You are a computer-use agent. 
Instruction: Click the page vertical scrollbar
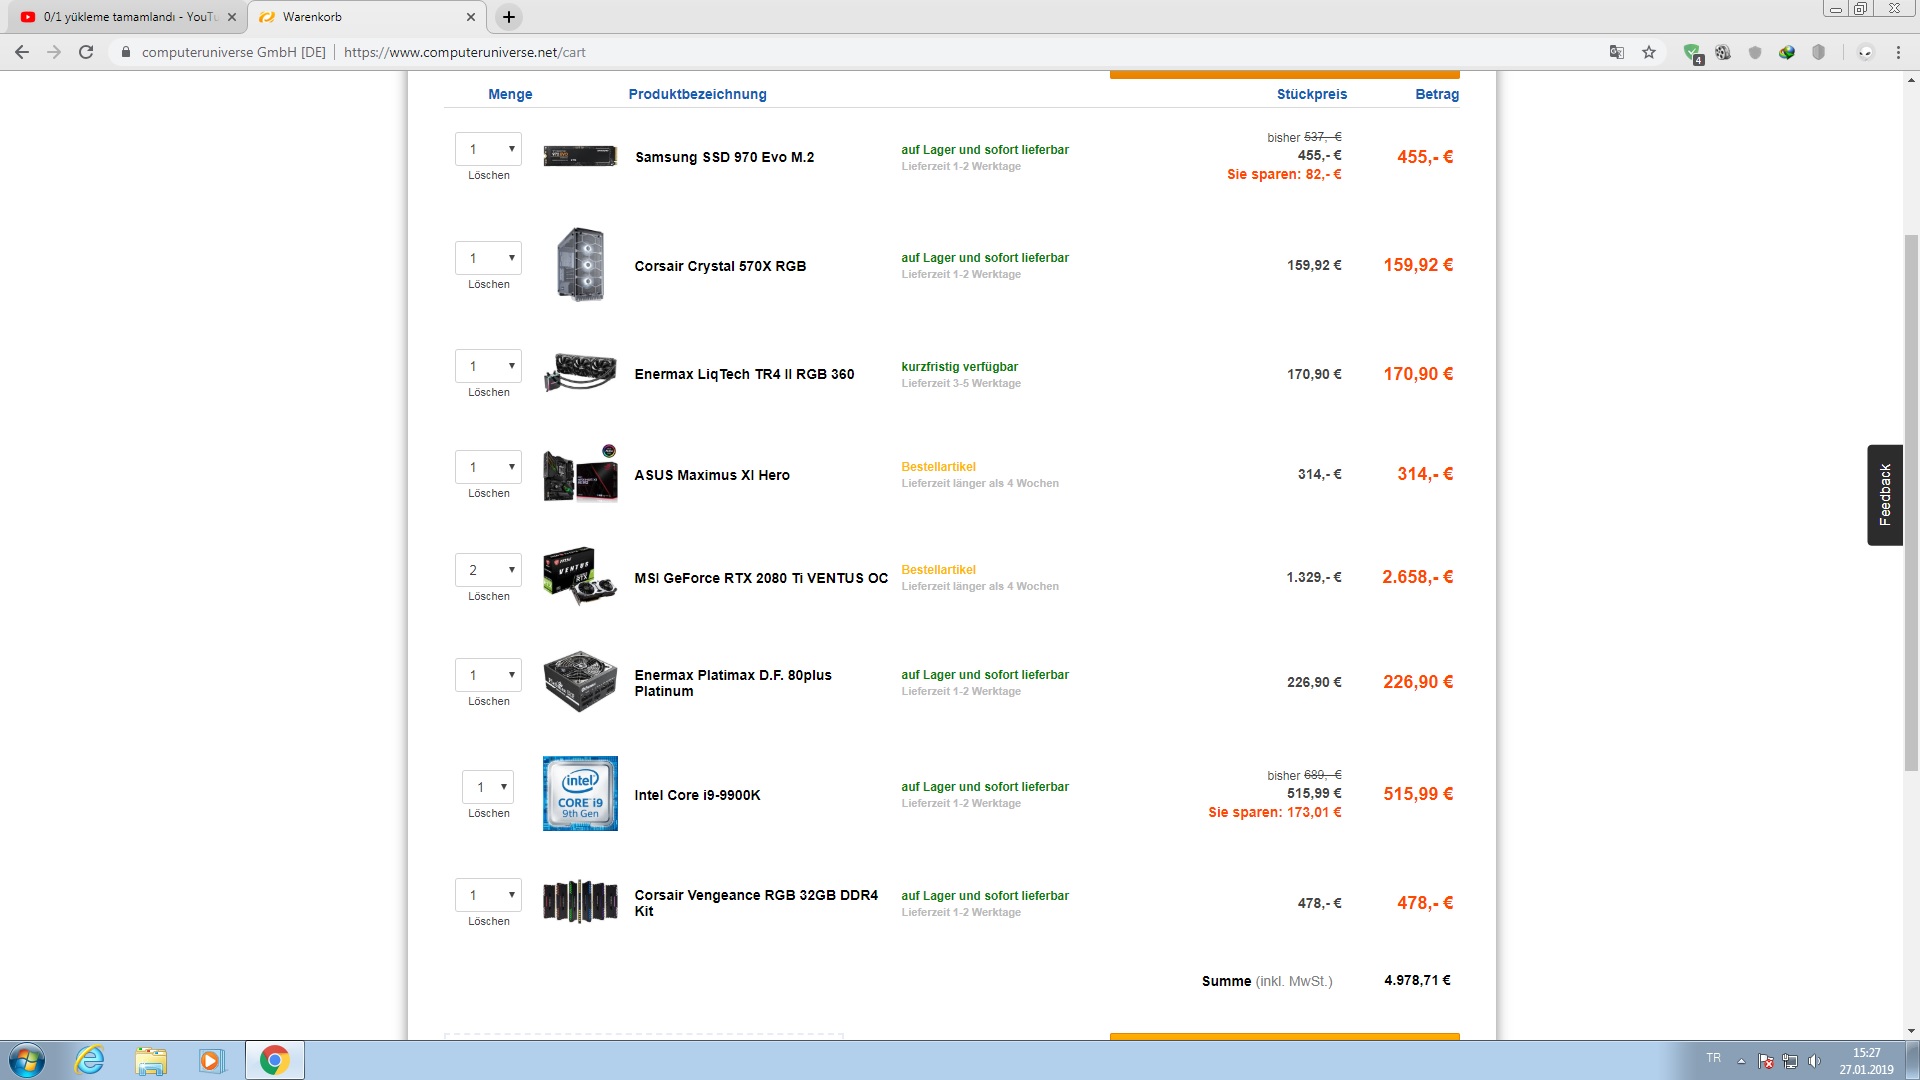(1911, 503)
